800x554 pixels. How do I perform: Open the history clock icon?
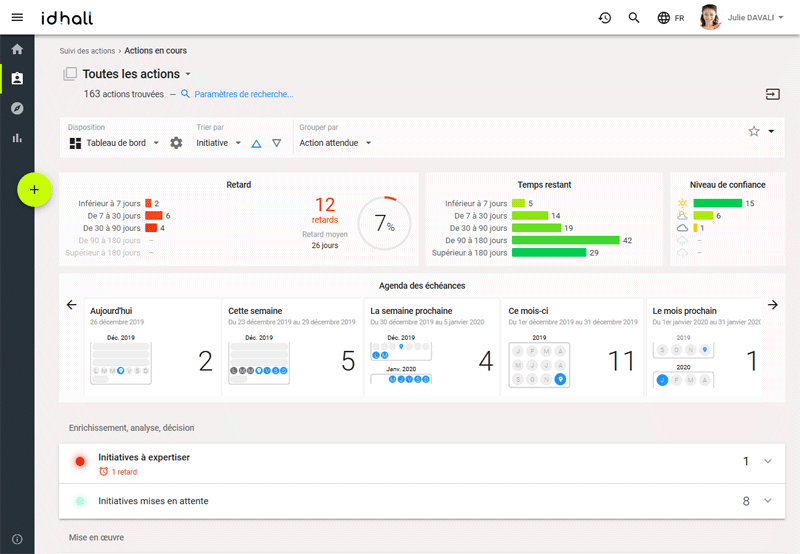605,18
